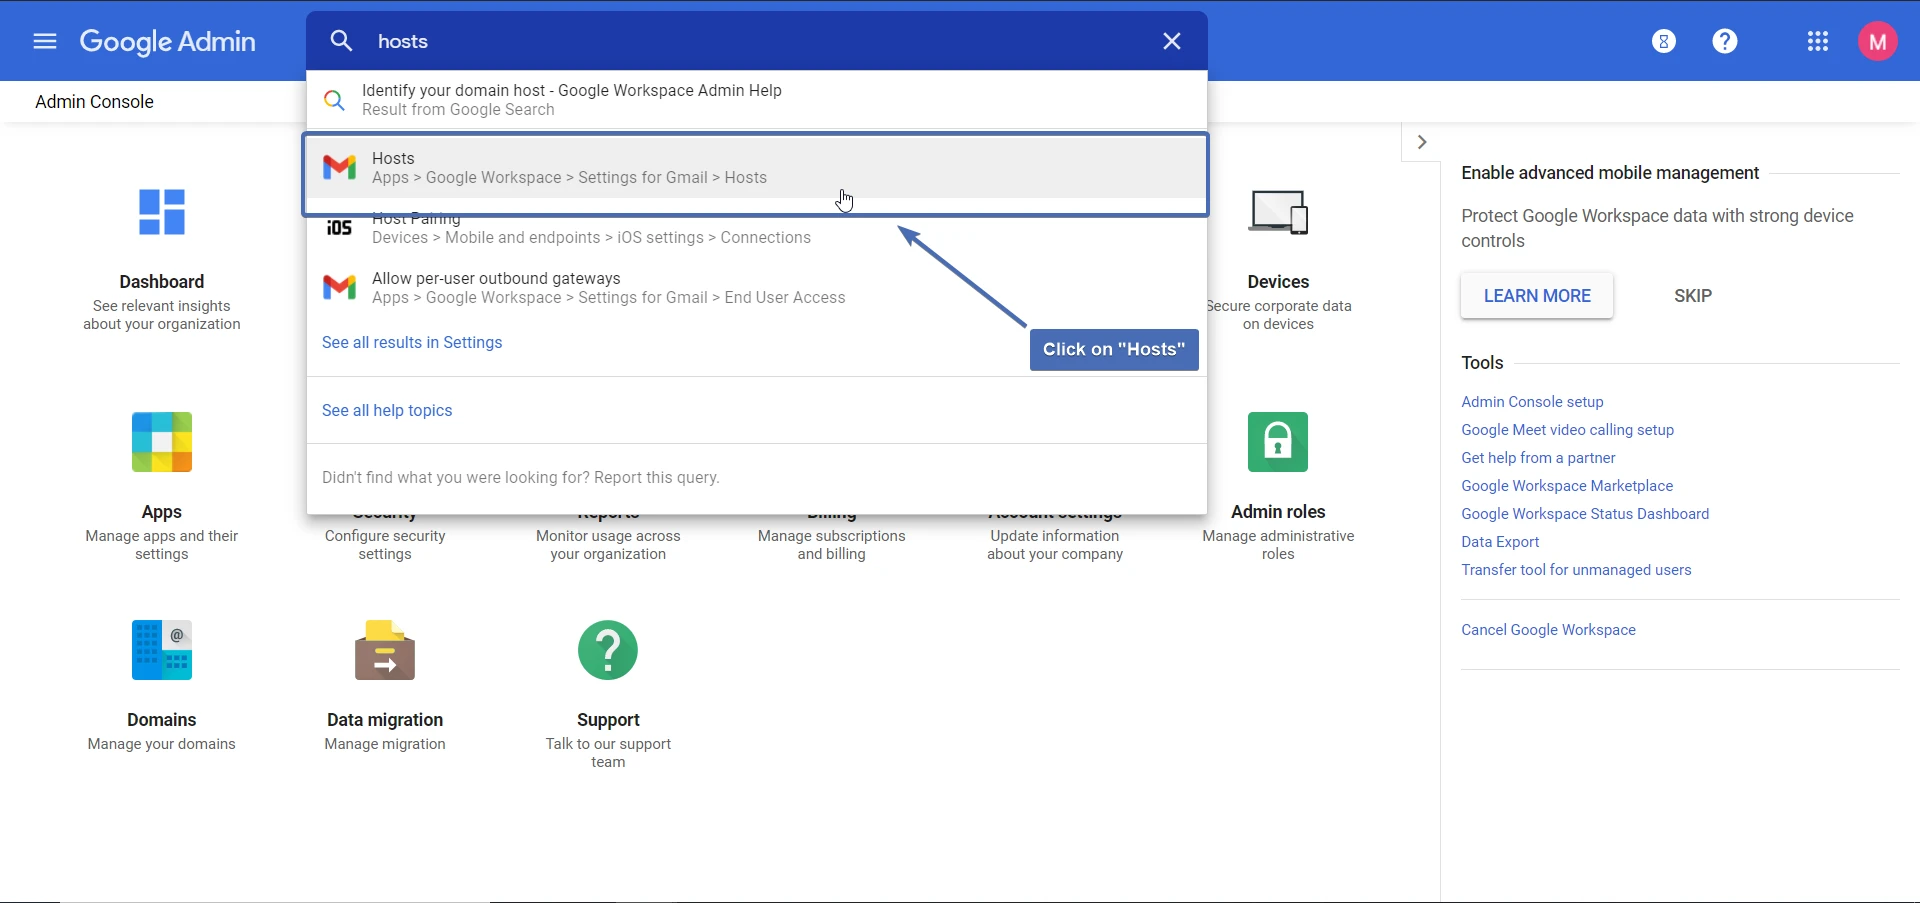
Task: Open See all results in Settings
Action: pyautogui.click(x=412, y=343)
